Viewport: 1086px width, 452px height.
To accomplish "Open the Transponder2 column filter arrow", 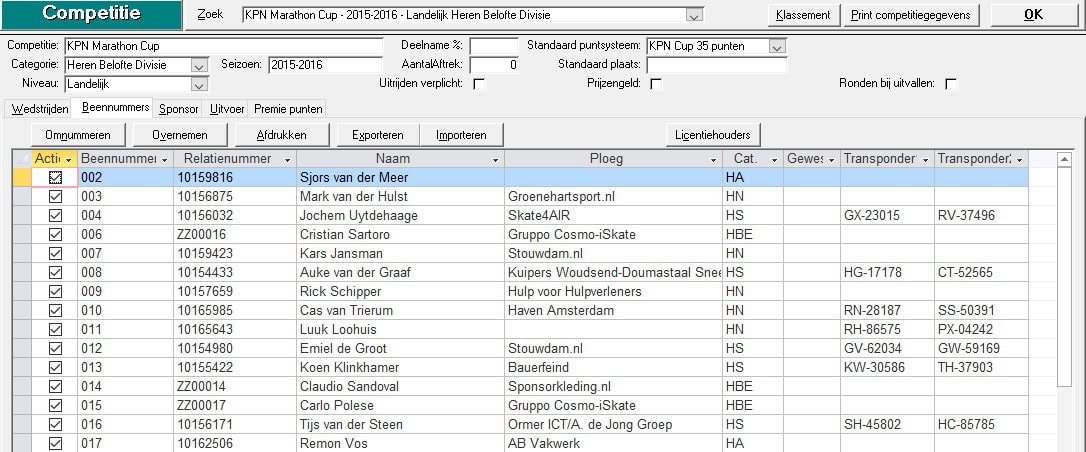I will pyautogui.click(x=1019, y=160).
